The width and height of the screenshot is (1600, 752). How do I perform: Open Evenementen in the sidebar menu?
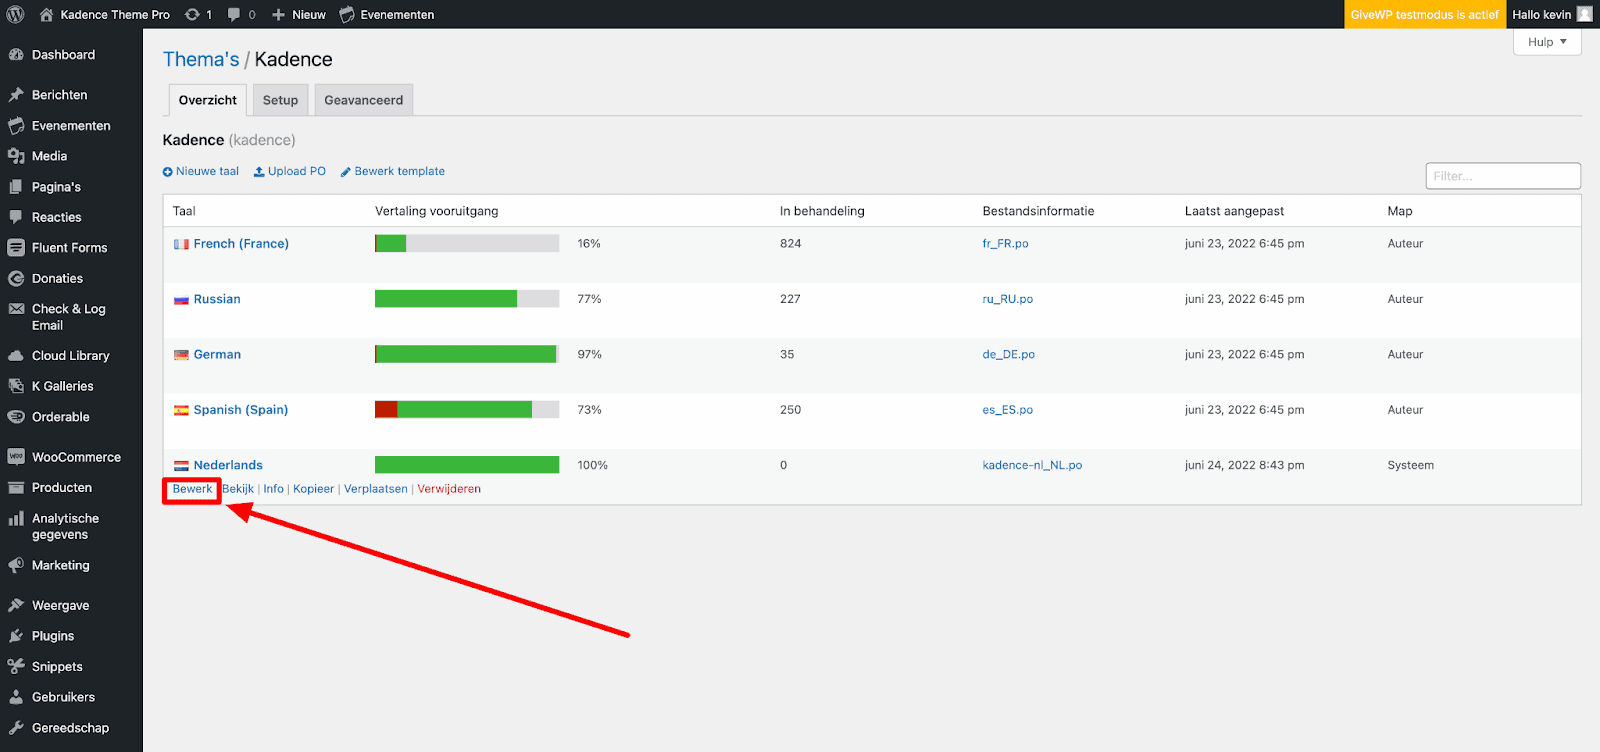click(71, 126)
